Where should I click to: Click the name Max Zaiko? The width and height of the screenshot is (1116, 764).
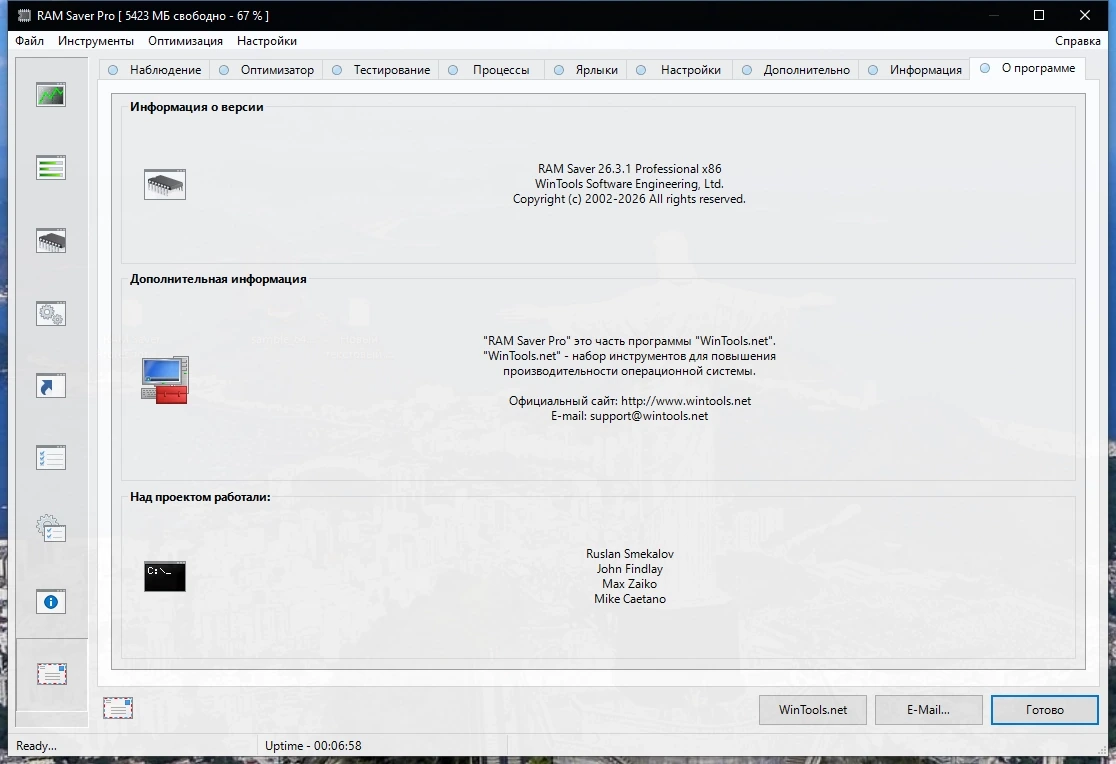[x=630, y=584]
